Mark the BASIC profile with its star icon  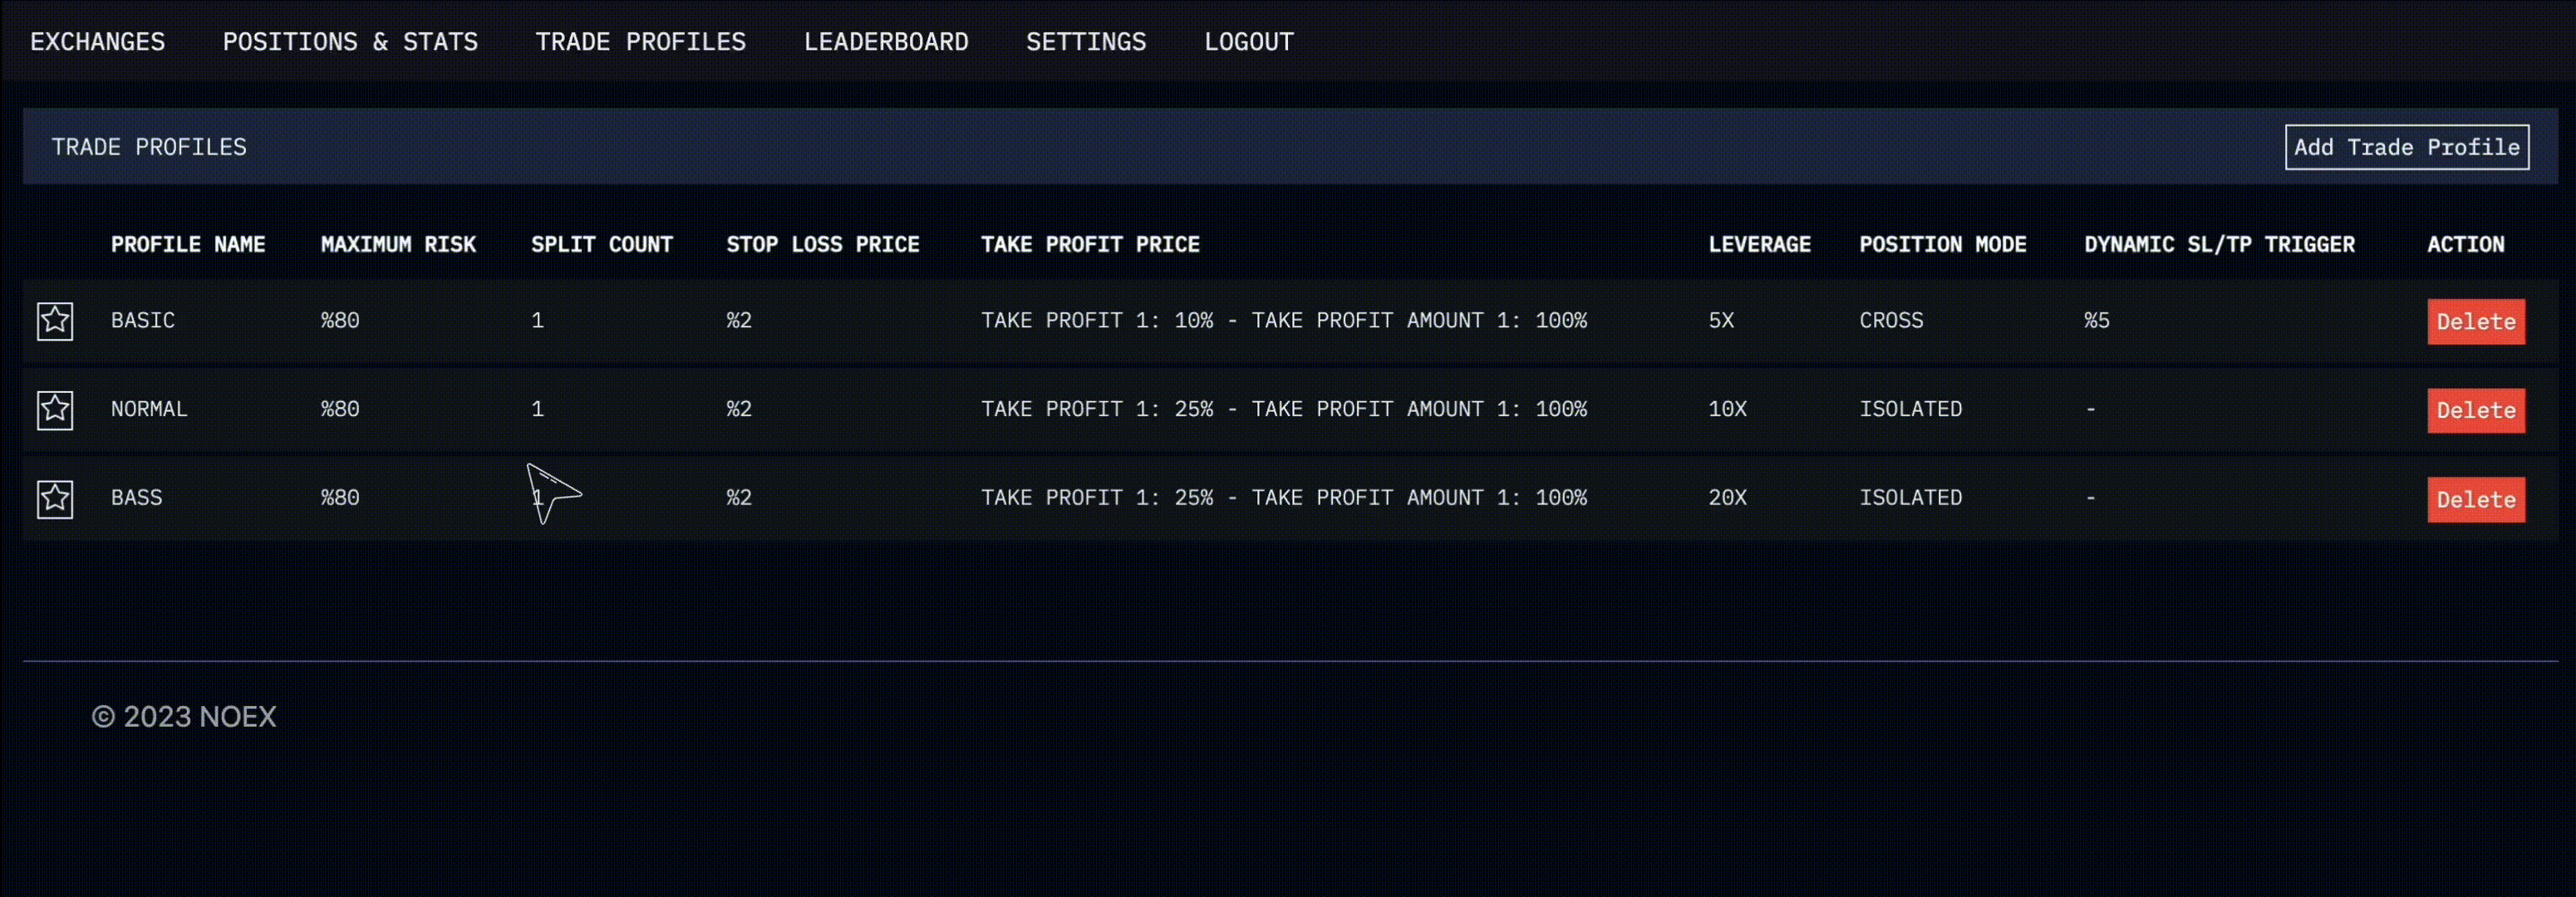[x=55, y=321]
